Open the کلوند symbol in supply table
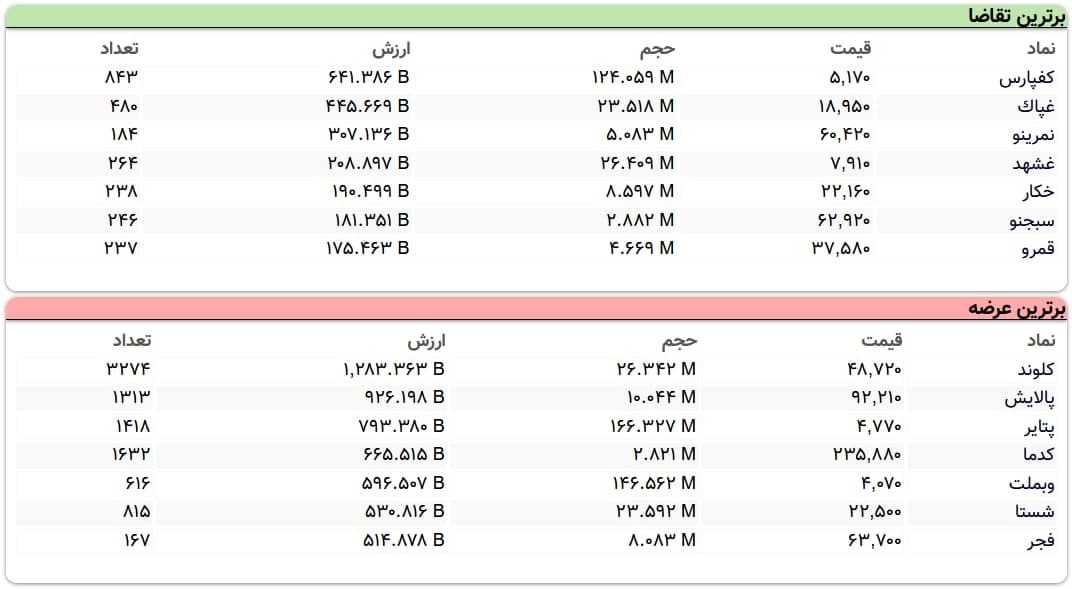Viewport: 1072px width, 589px height. 1035,370
